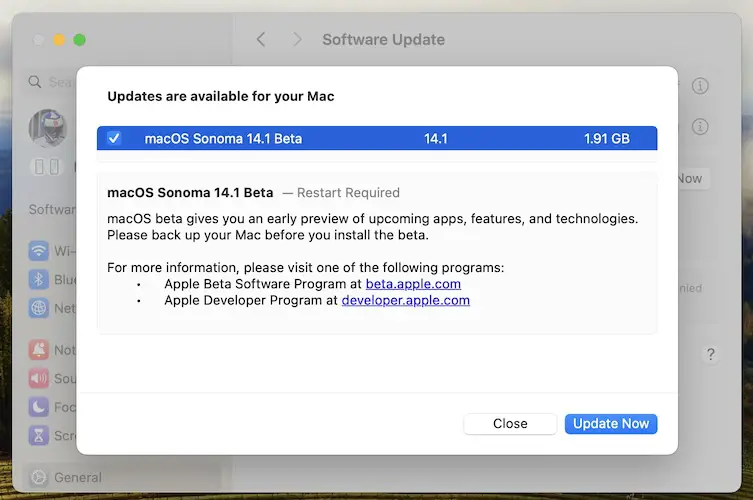Open the beta.apple.com link
Screen dimensions: 753x500
point(413,284)
